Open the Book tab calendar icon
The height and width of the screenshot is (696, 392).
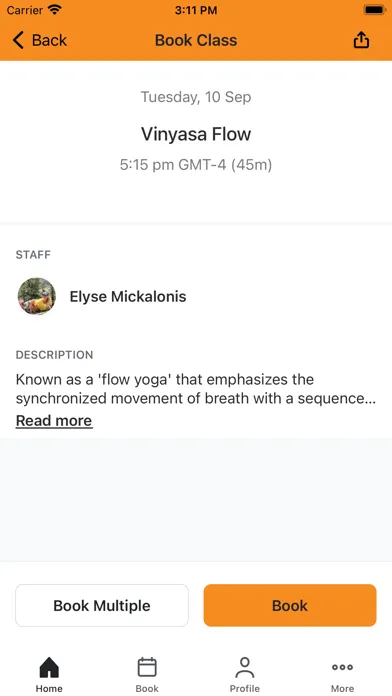click(x=147, y=667)
